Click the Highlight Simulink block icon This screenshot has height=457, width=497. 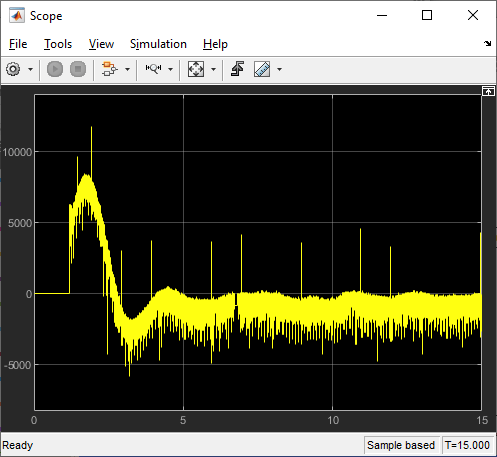(x=110, y=69)
